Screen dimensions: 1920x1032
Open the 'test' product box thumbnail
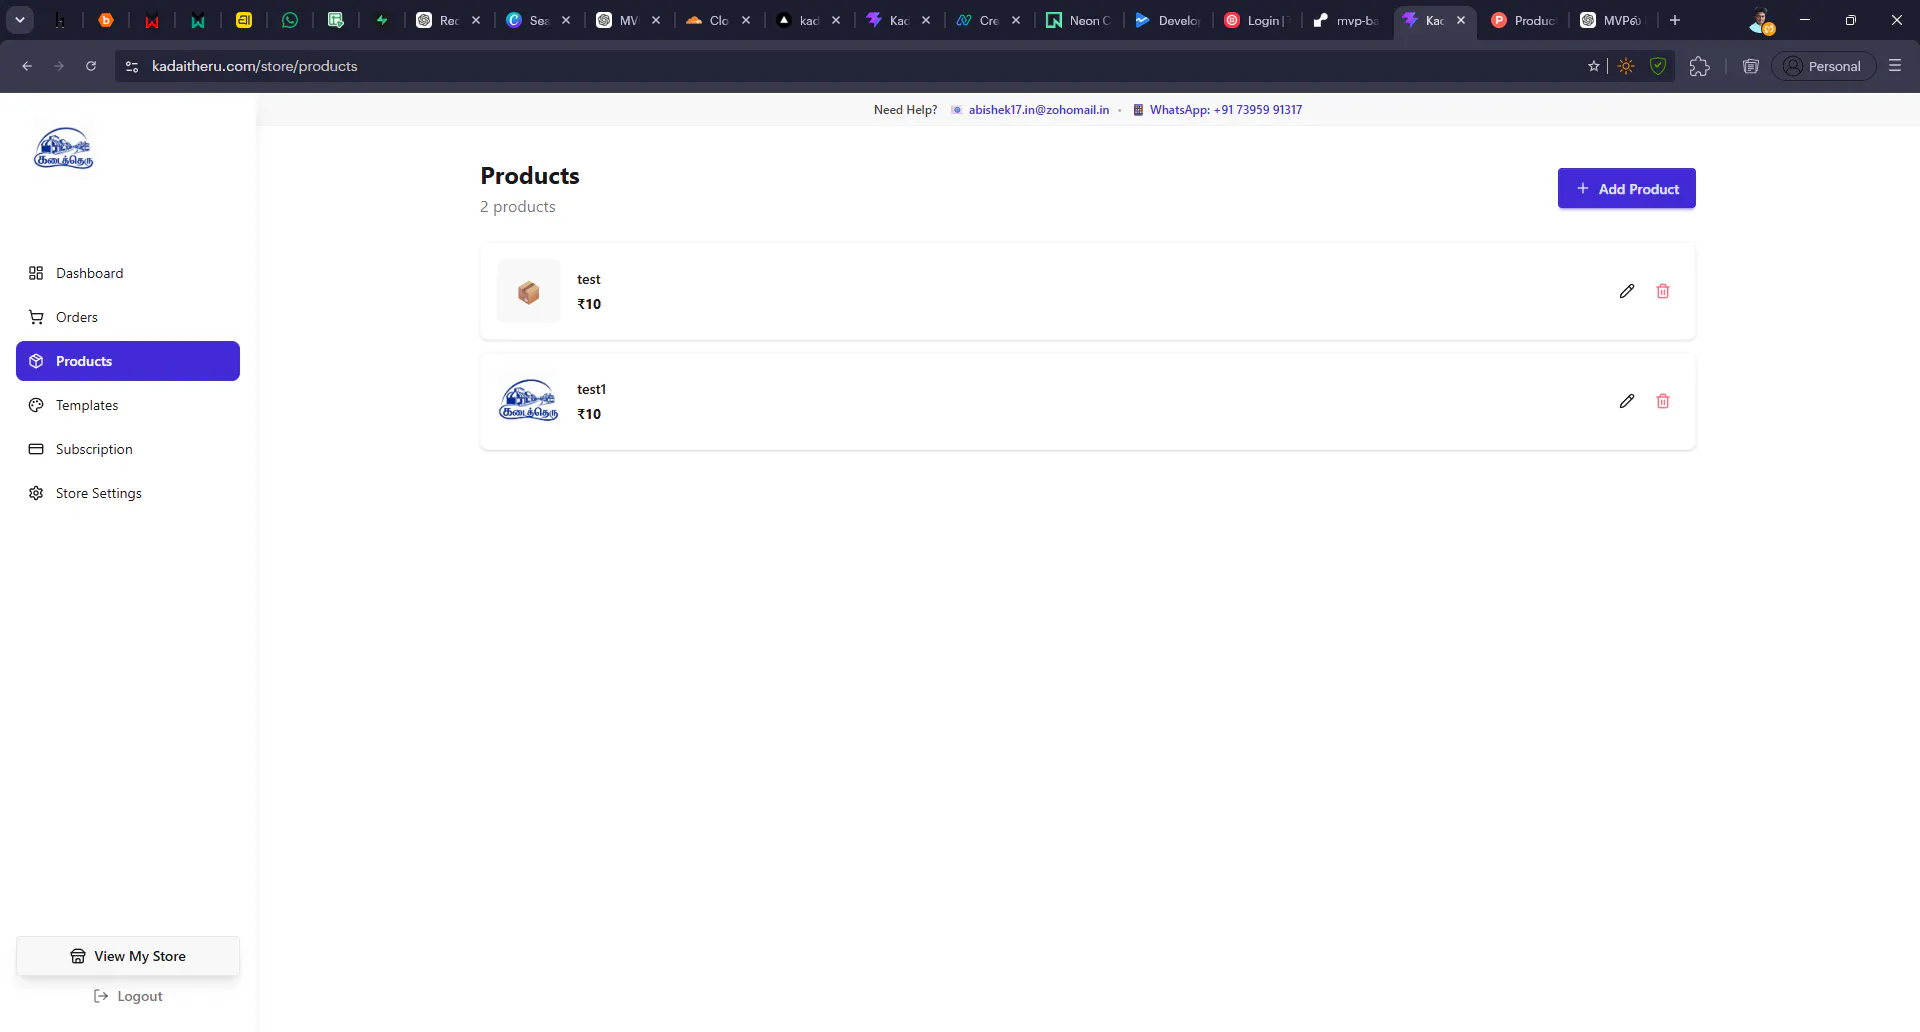point(529,291)
